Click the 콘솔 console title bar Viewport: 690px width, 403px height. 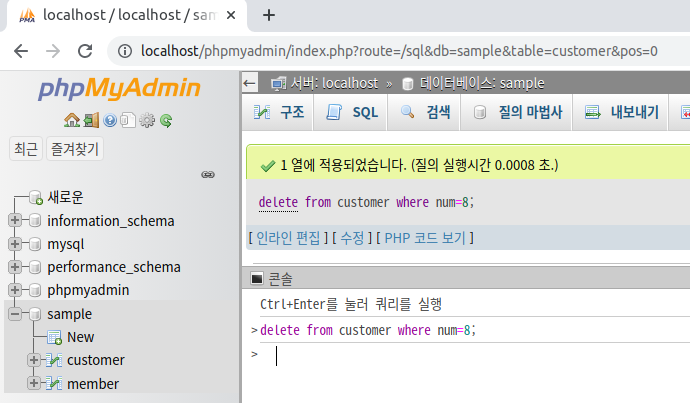(466, 278)
